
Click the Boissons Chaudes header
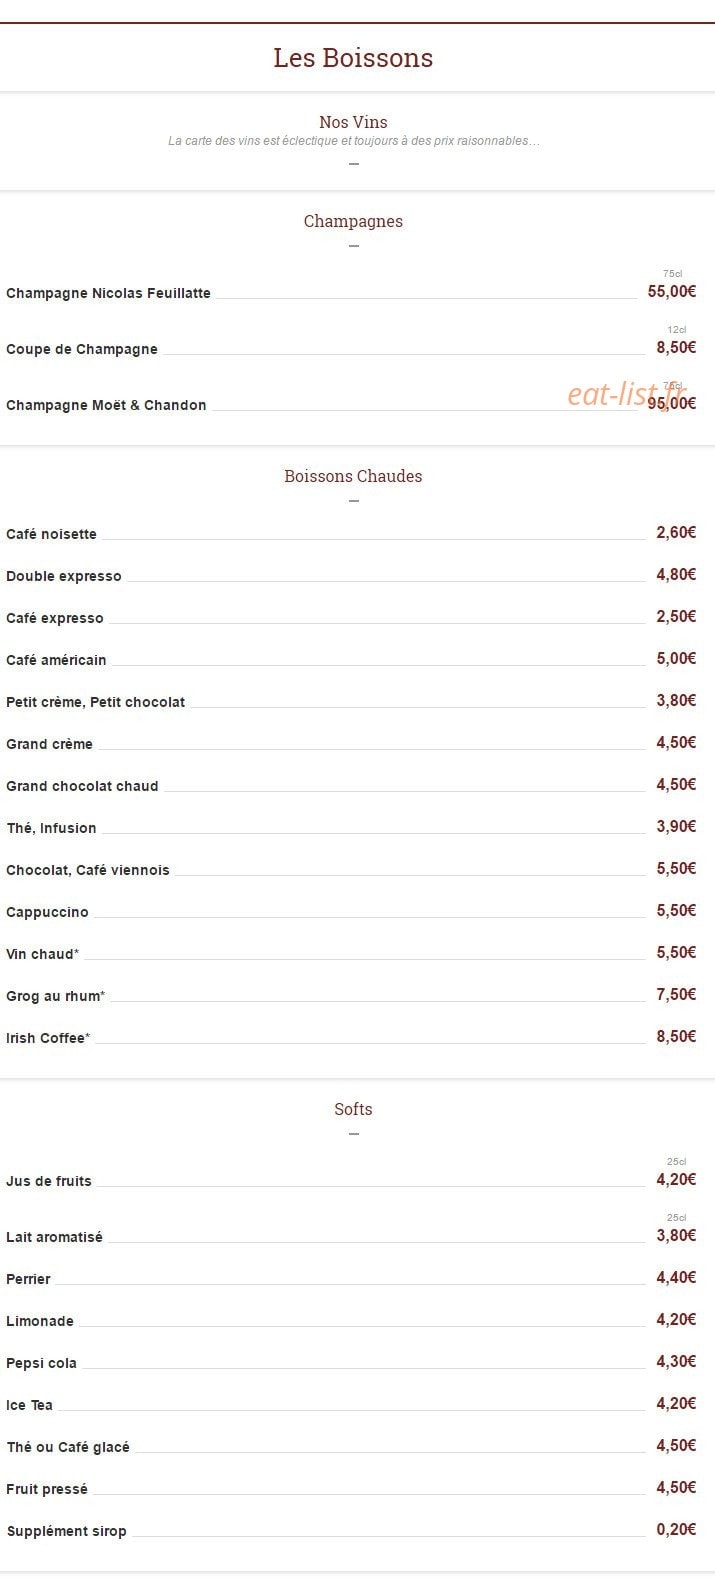coord(353,476)
